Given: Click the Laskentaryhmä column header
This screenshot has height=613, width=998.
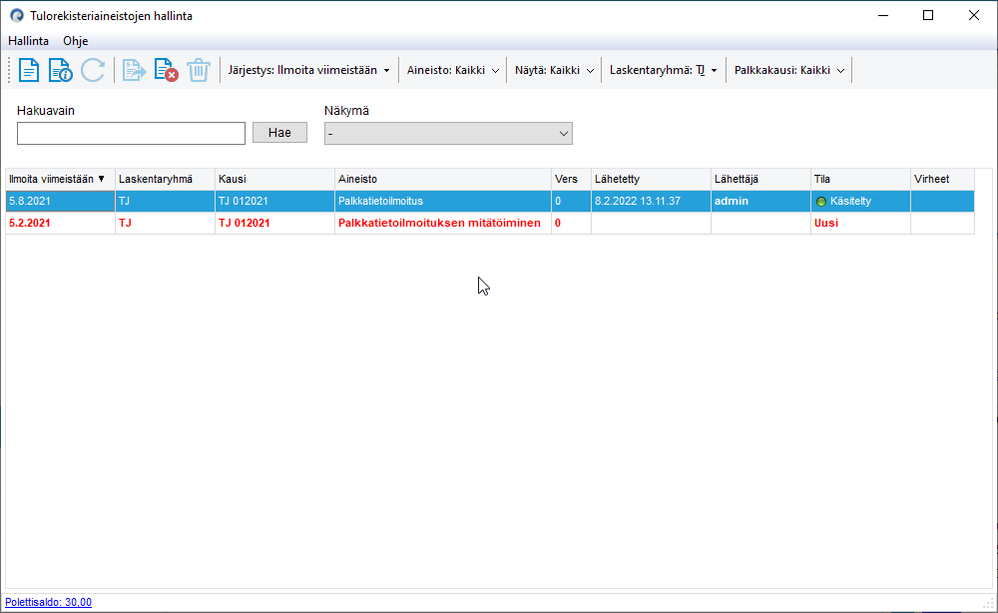Looking at the screenshot, I should [x=165, y=180].
